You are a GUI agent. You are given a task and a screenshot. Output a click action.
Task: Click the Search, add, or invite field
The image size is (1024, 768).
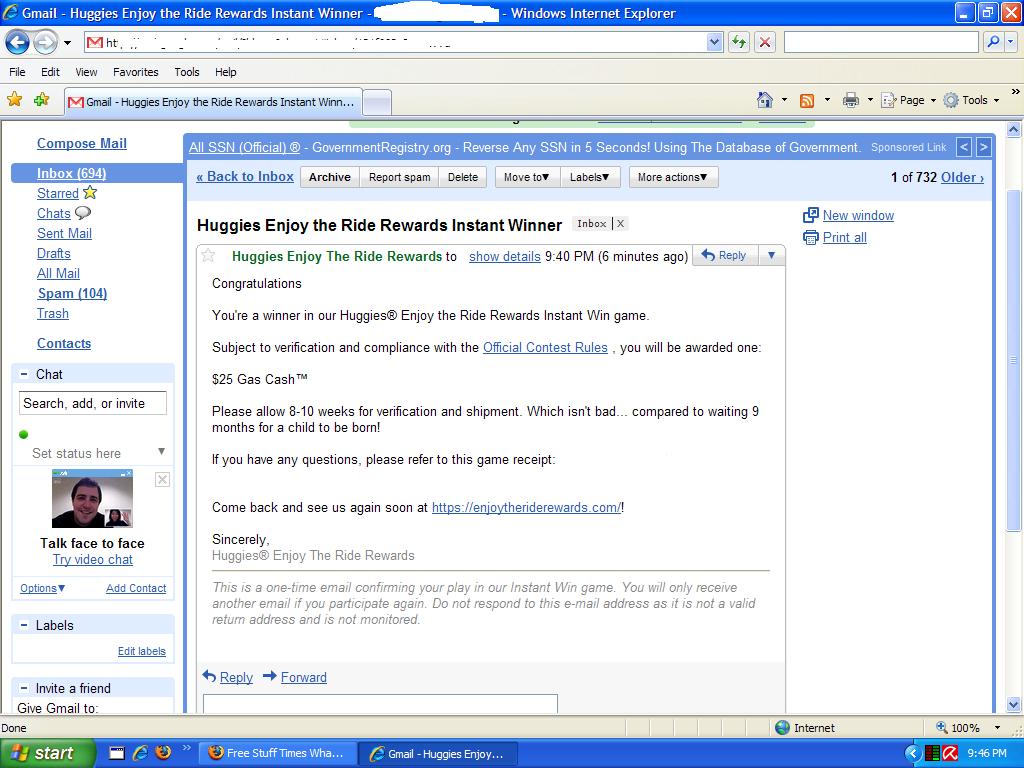pyautogui.click(x=93, y=404)
